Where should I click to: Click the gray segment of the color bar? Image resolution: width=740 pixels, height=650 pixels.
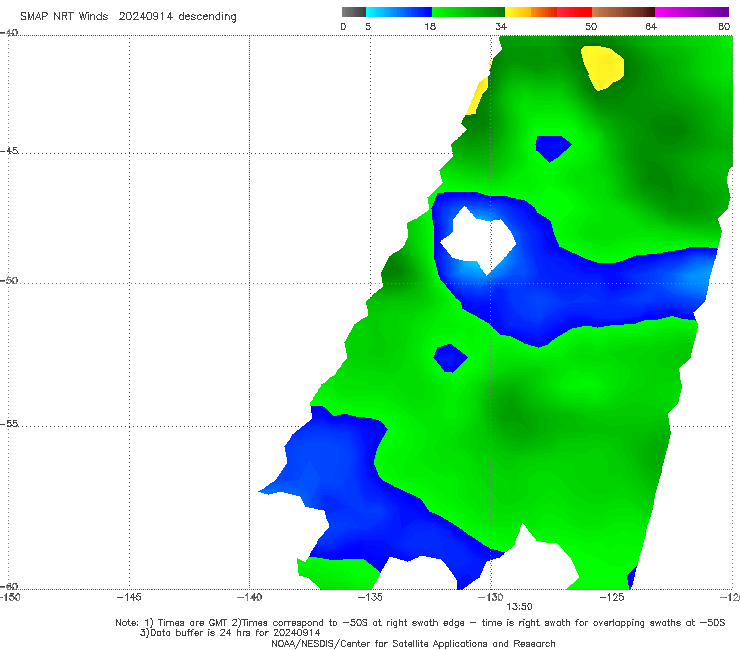[x=354, y=12]
